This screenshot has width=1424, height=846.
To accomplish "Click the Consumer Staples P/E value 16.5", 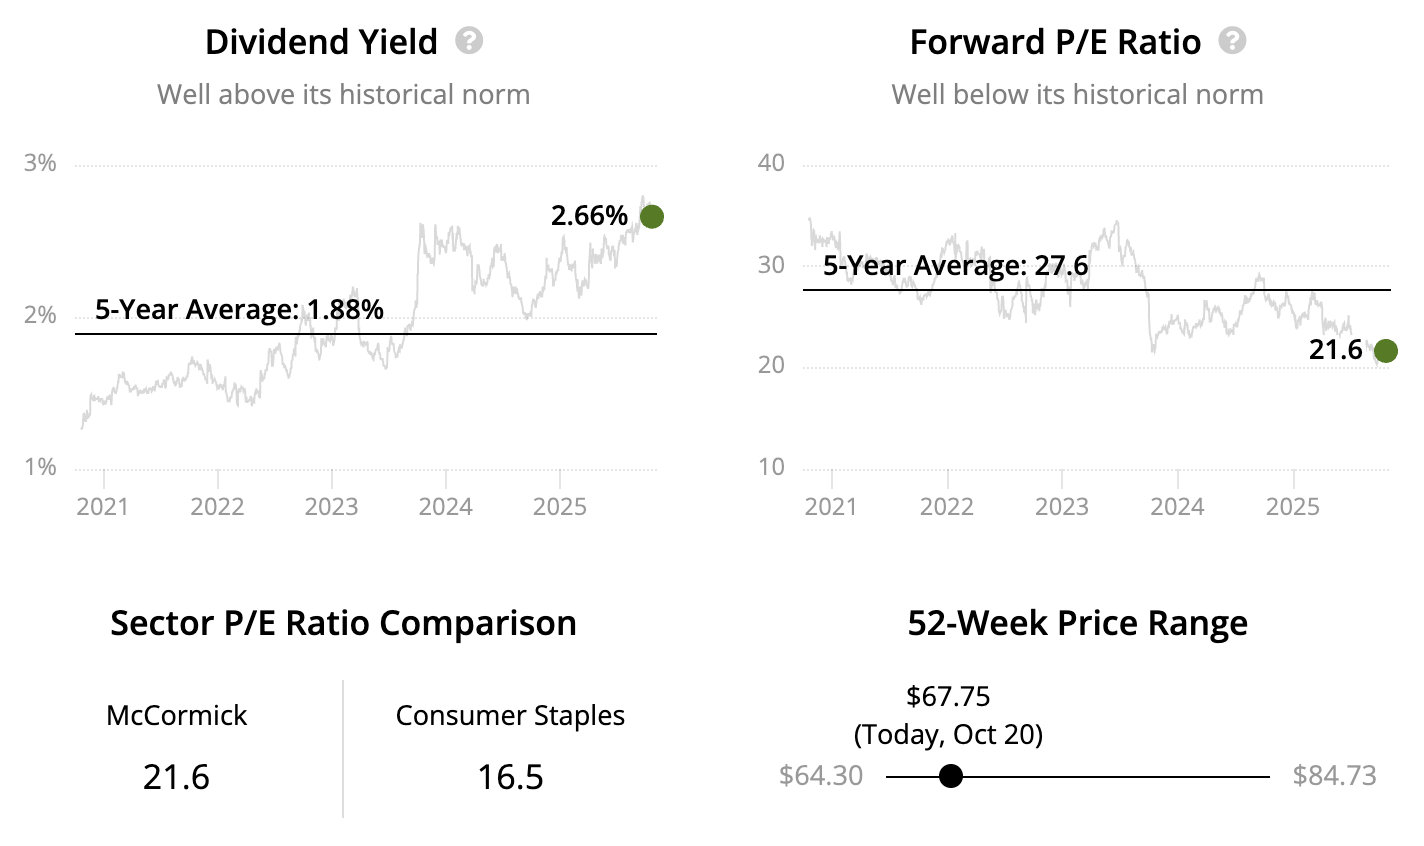I will click(x=510, y=777).
